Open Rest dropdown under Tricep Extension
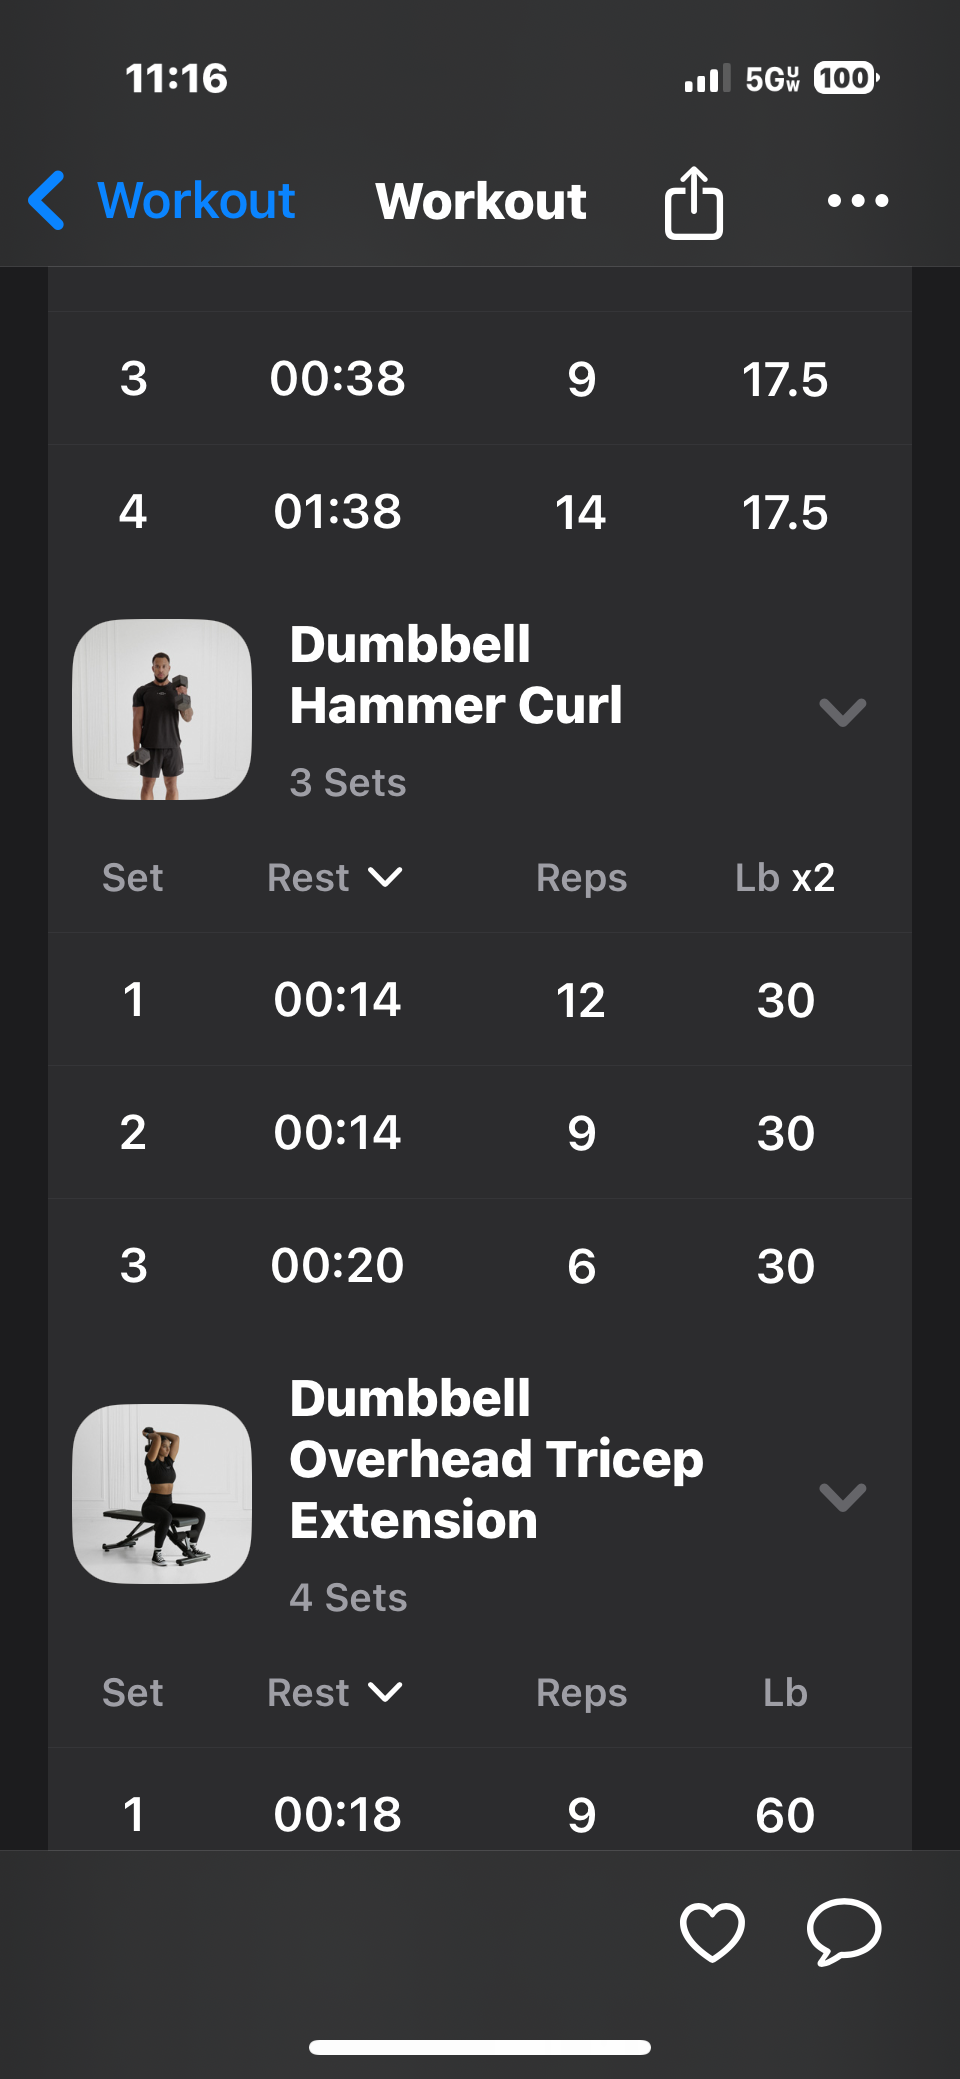960x2079 pixels. pyautogui.click(x=335, y=1693)
